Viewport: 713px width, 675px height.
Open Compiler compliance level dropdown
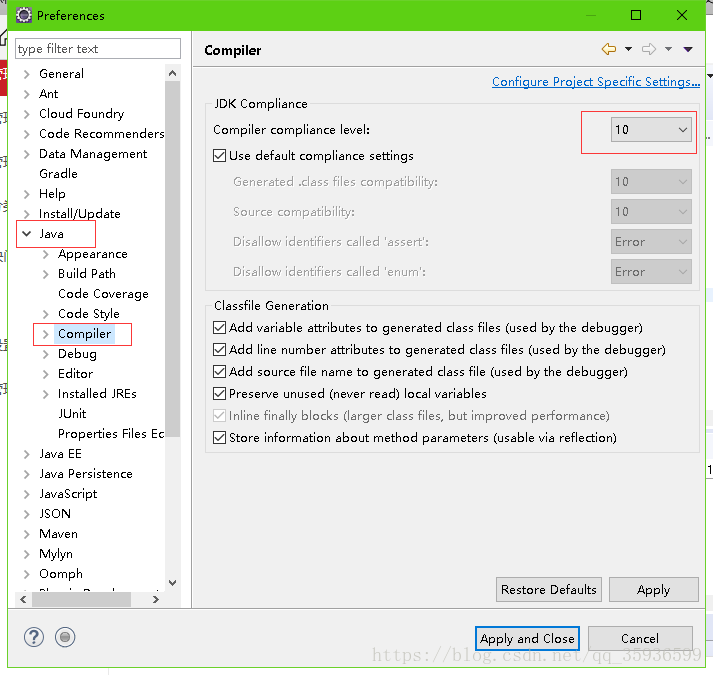coord(651,130)
